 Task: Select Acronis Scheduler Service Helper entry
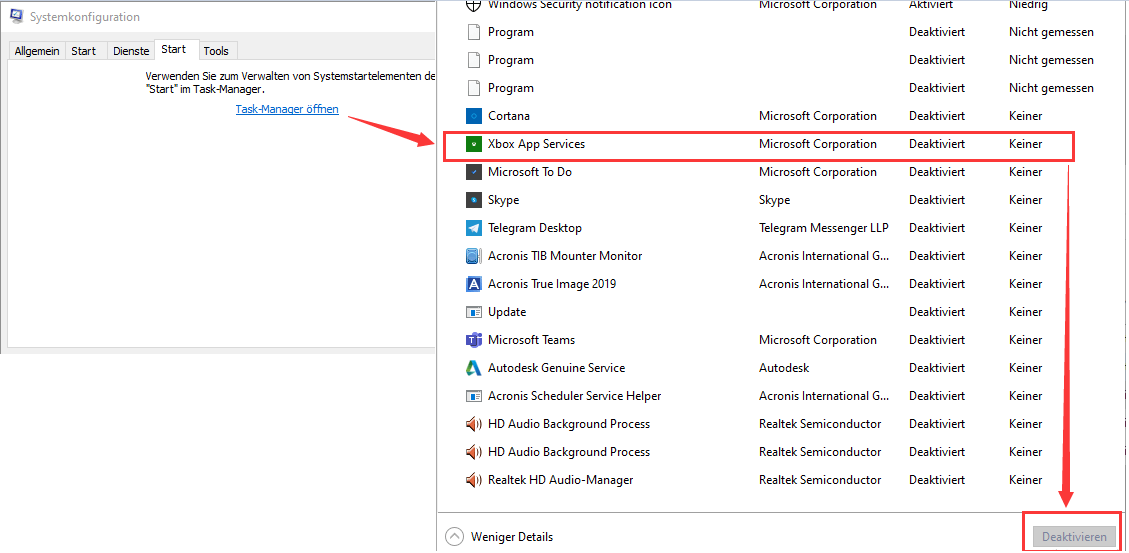[x=575, y=396]
